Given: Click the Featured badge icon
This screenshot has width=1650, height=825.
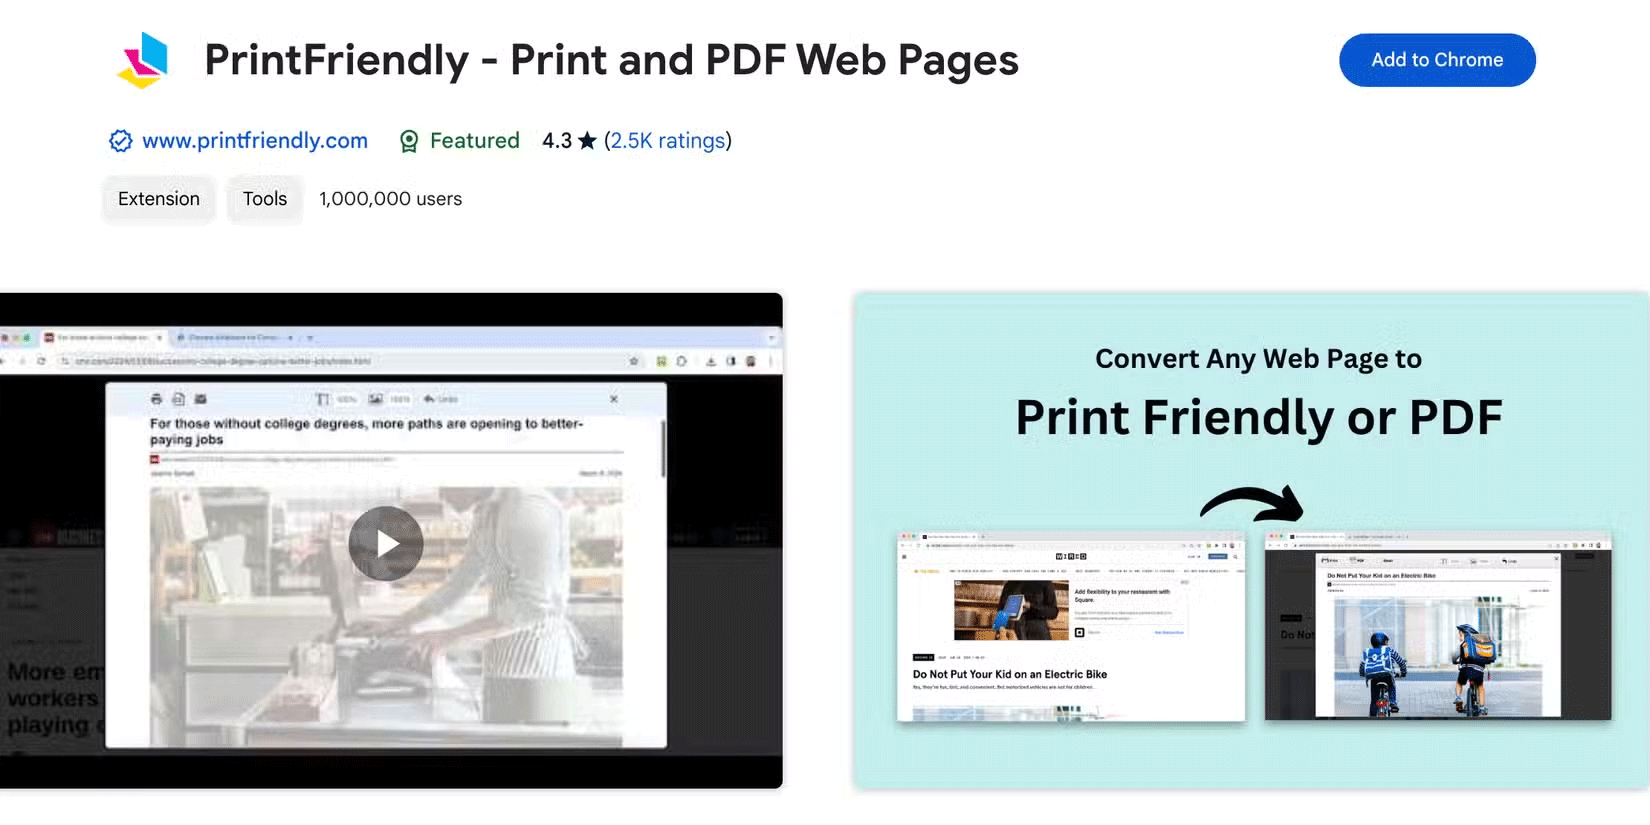Looking at the screenshot, I should click(409, 141).
